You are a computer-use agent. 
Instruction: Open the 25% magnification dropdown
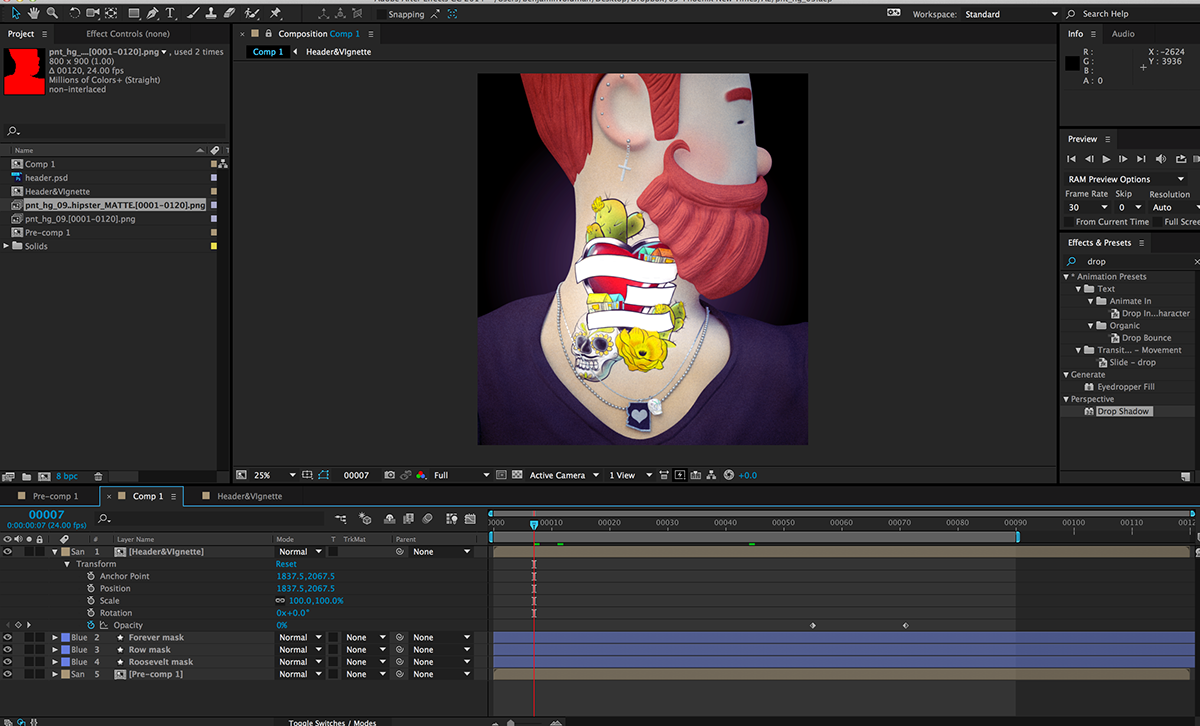[275, 475]
